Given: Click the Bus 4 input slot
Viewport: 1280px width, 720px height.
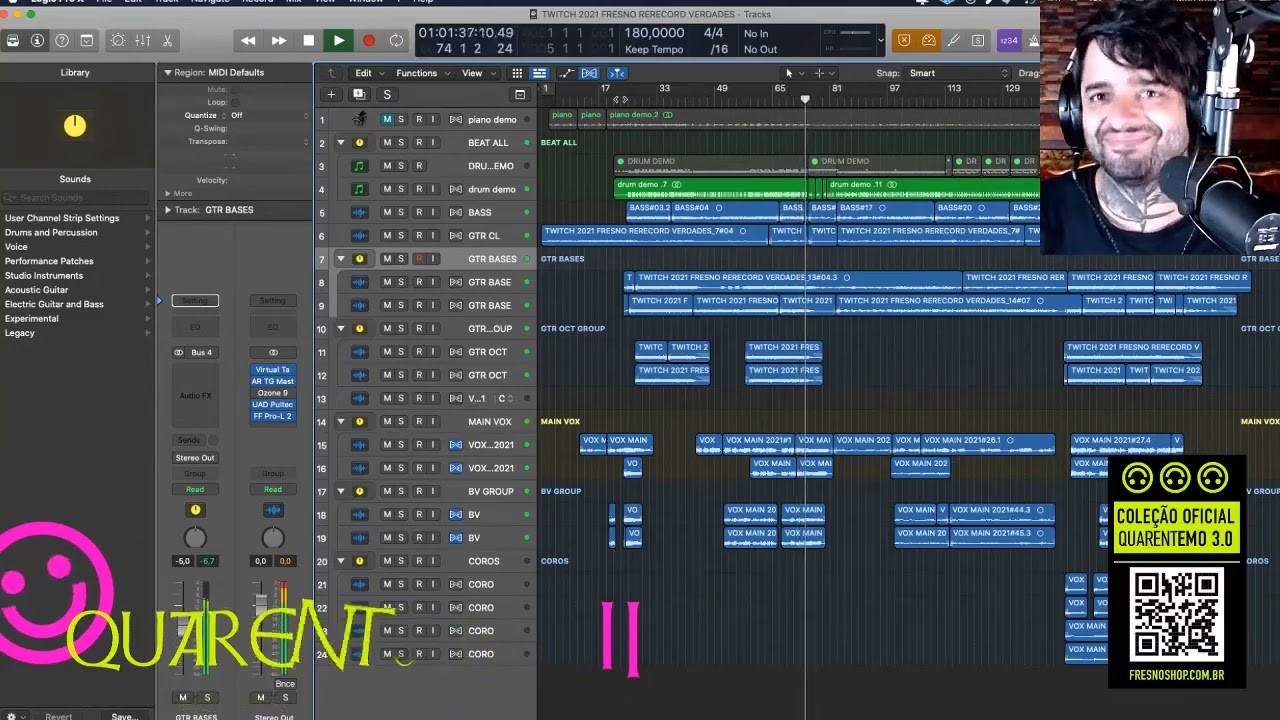Looking at the screenshot, I should point(201,353).
